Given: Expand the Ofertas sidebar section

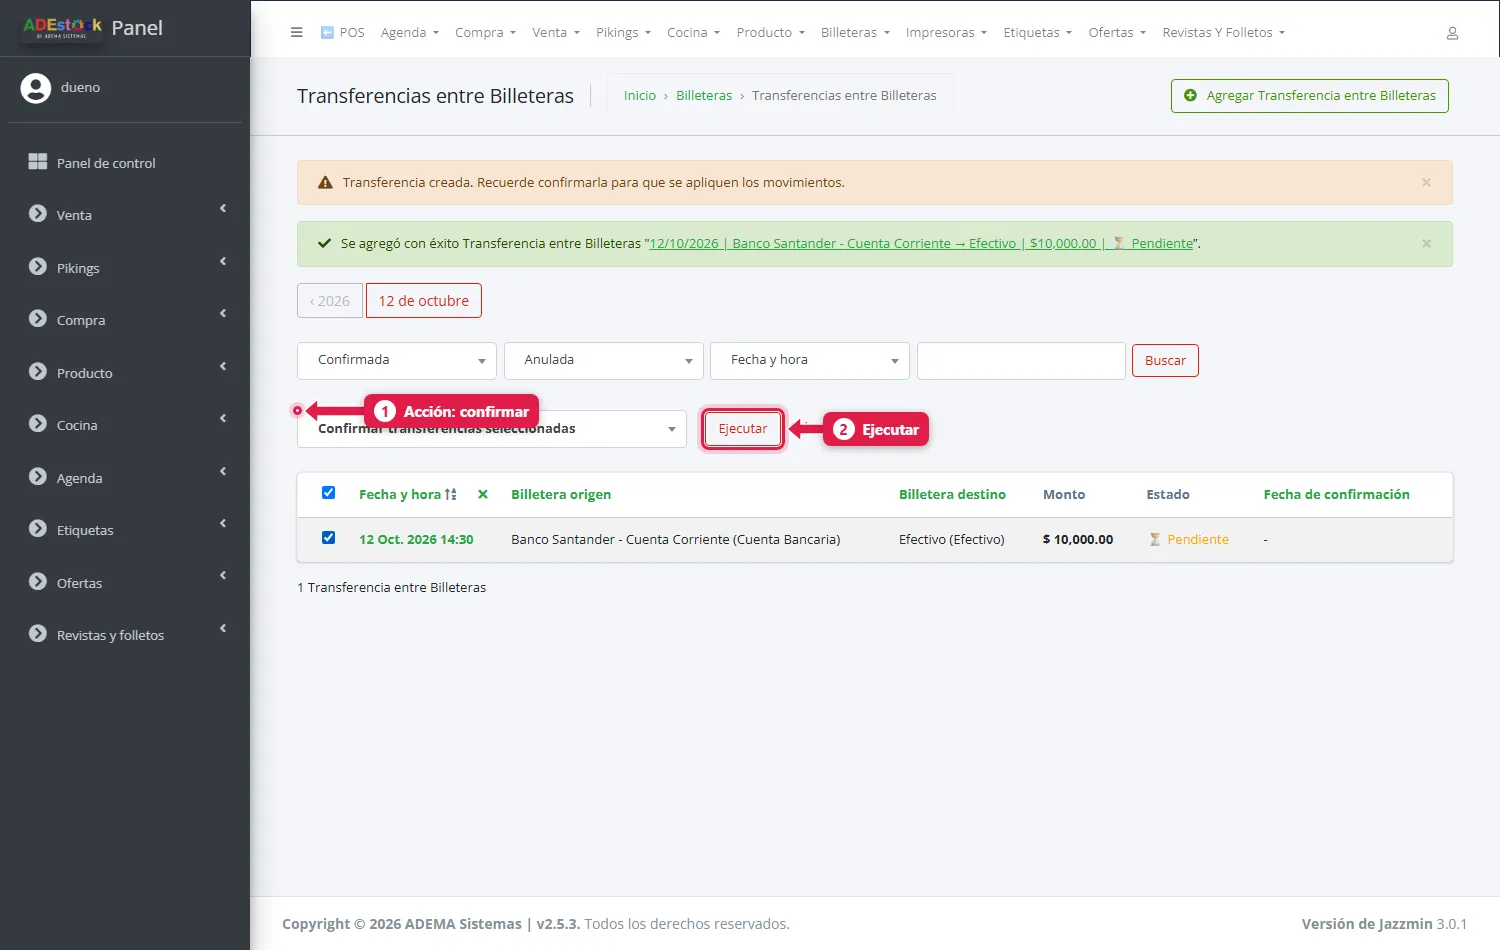Looking at the screenshot, I should tap(125, 583).
